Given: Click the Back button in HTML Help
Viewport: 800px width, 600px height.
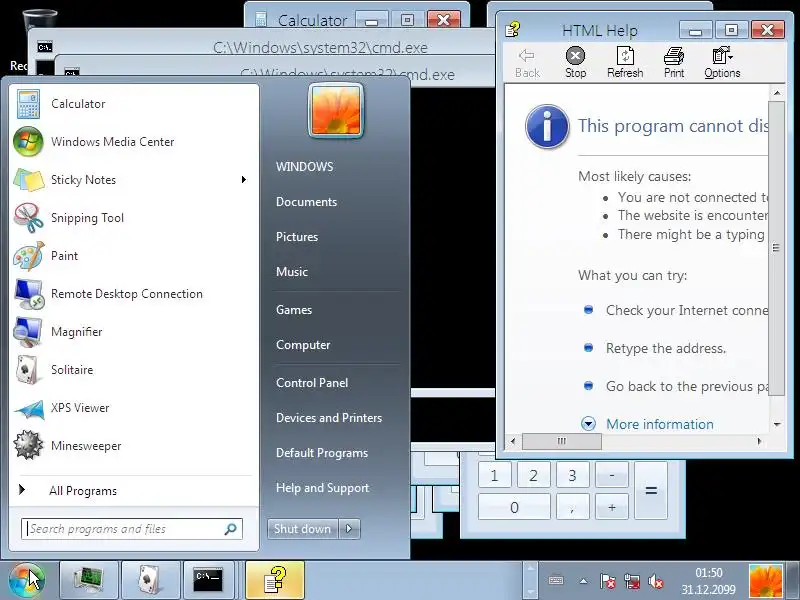Looking at the screenshot, I should (528, 63).
